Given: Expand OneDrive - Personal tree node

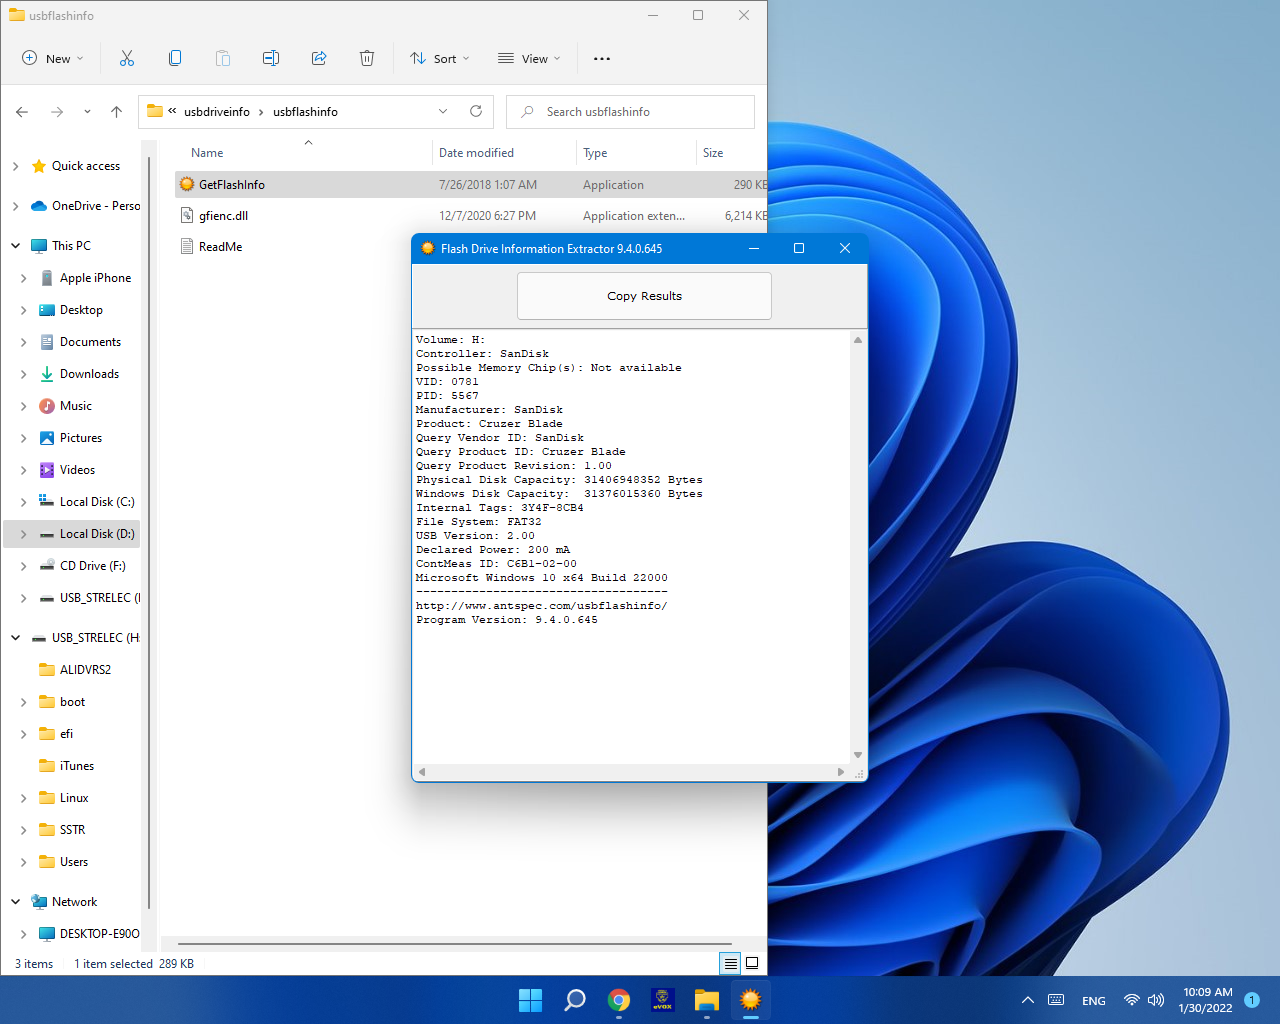Looking at the screenshot, I should click(x=15, y=206).
